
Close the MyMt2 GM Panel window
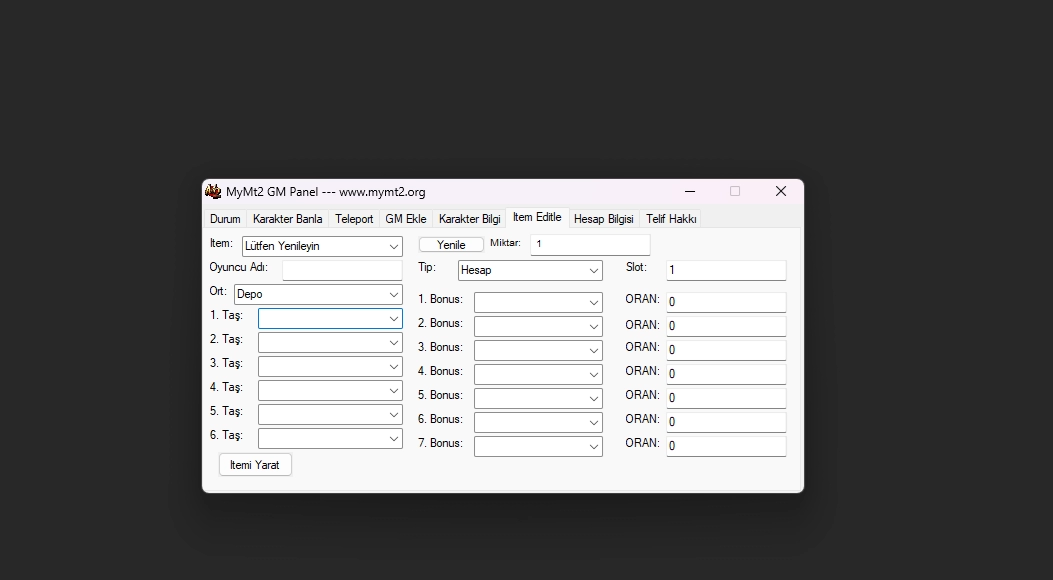point(780,191)
